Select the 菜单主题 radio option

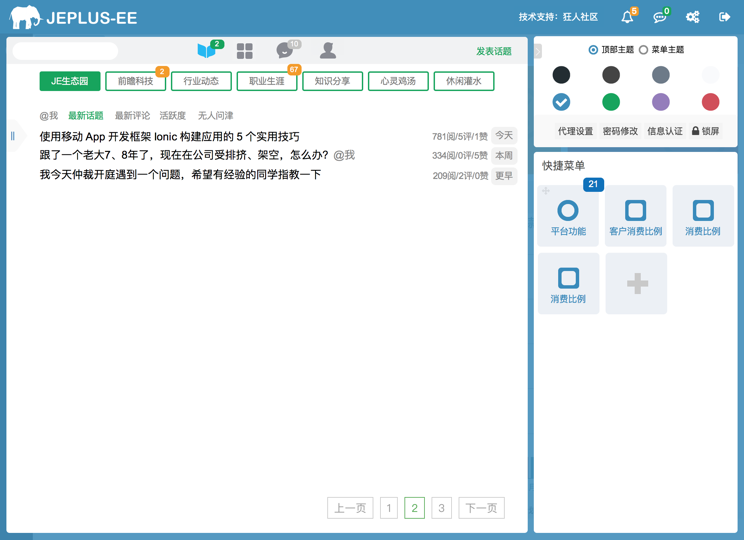[643, 50]
